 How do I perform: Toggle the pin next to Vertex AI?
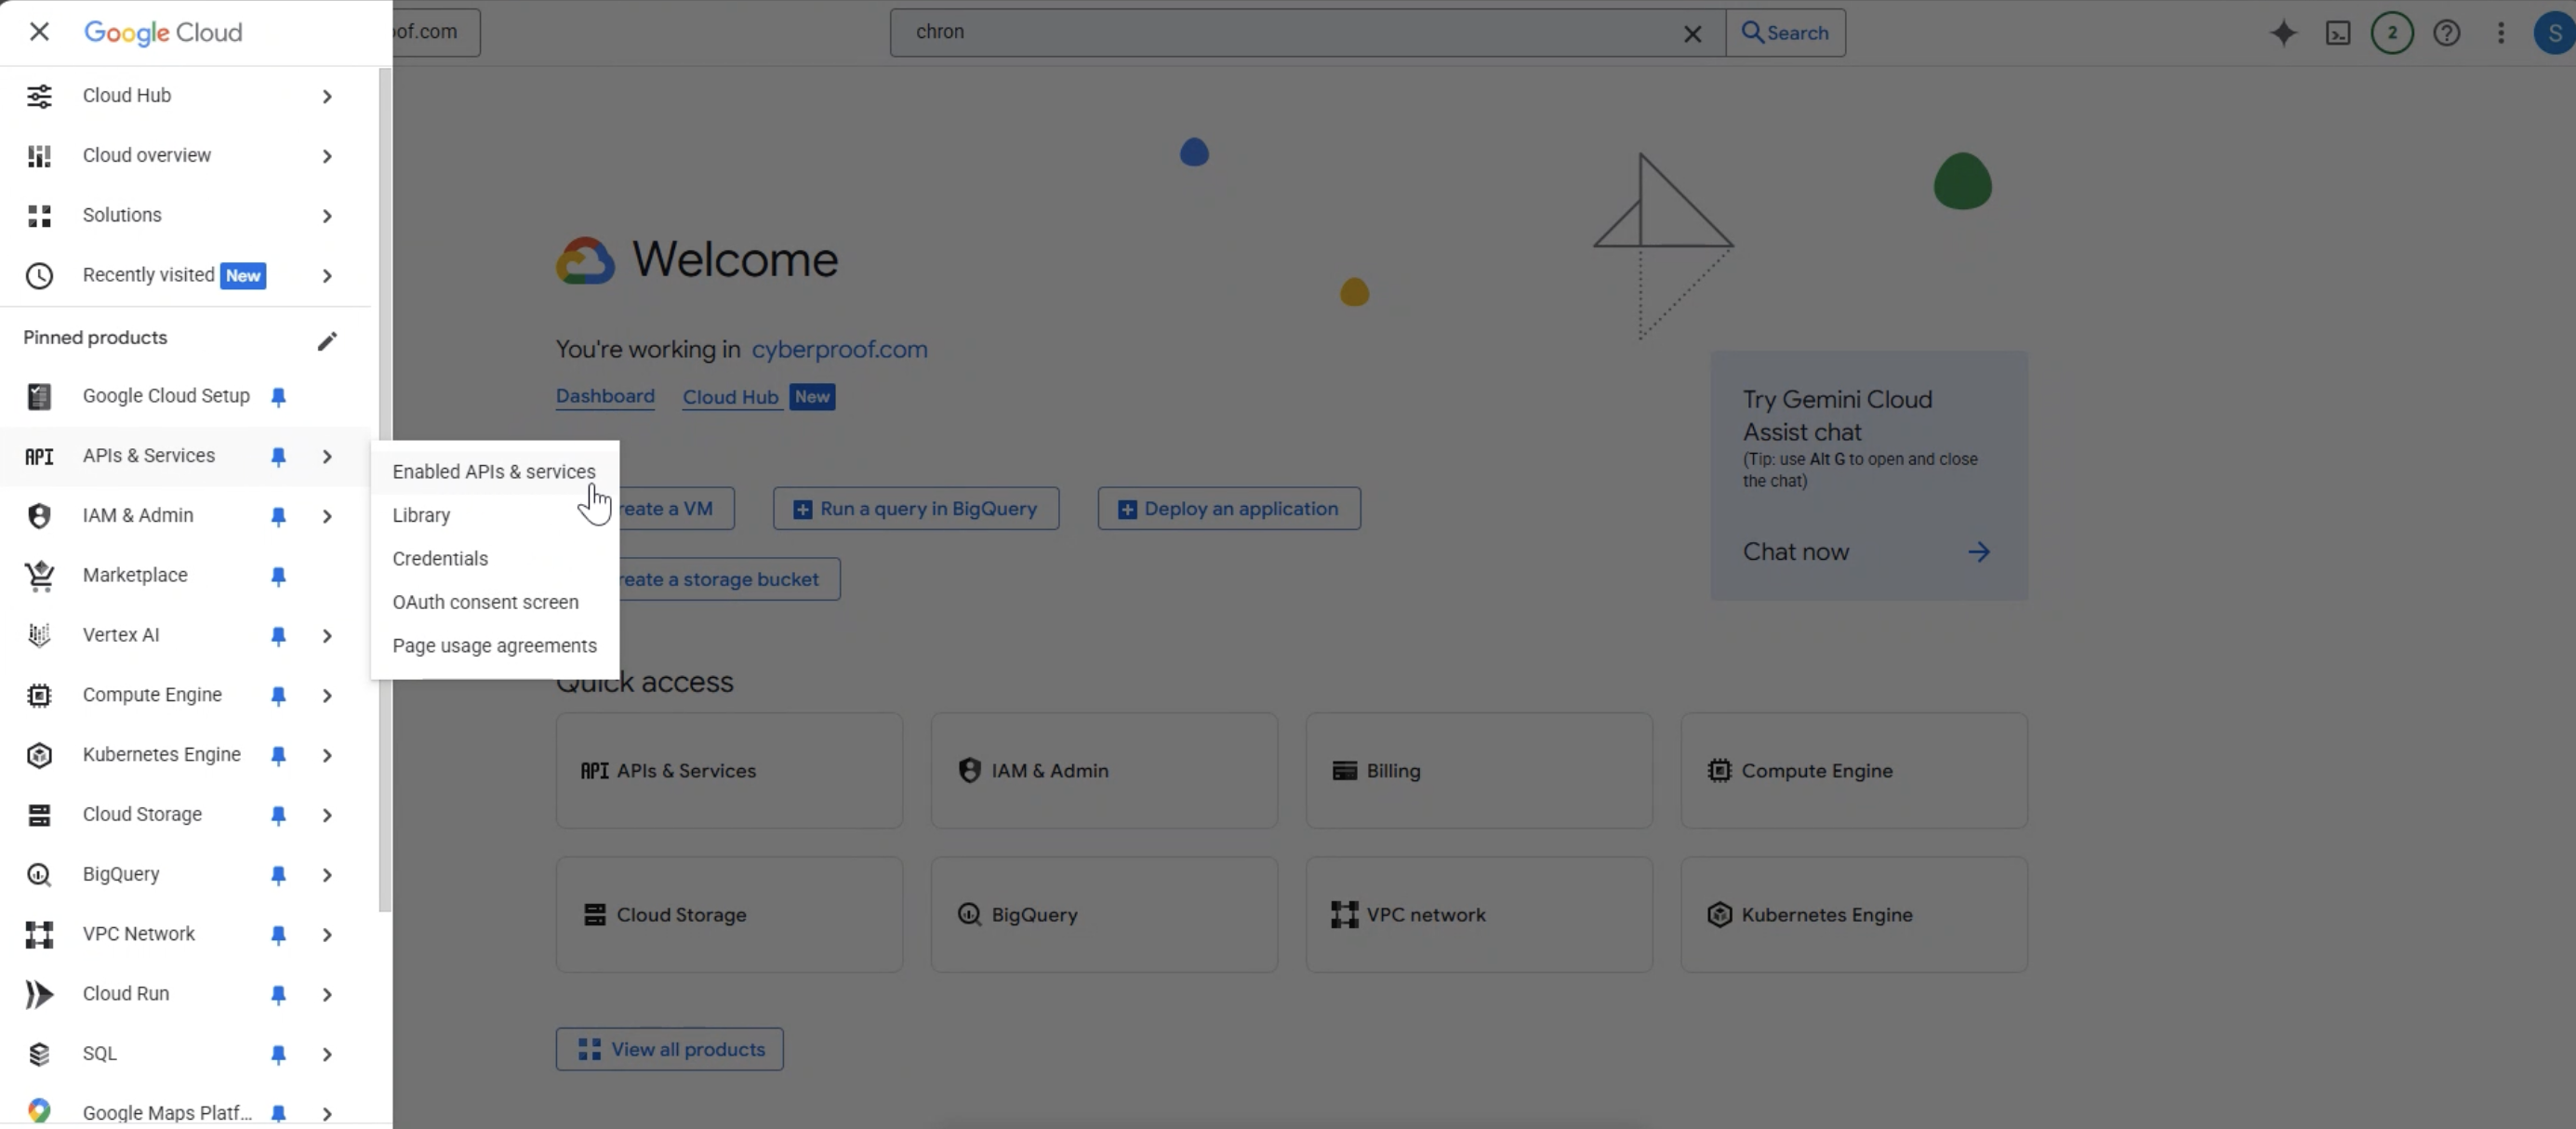[x=278, y=636]
